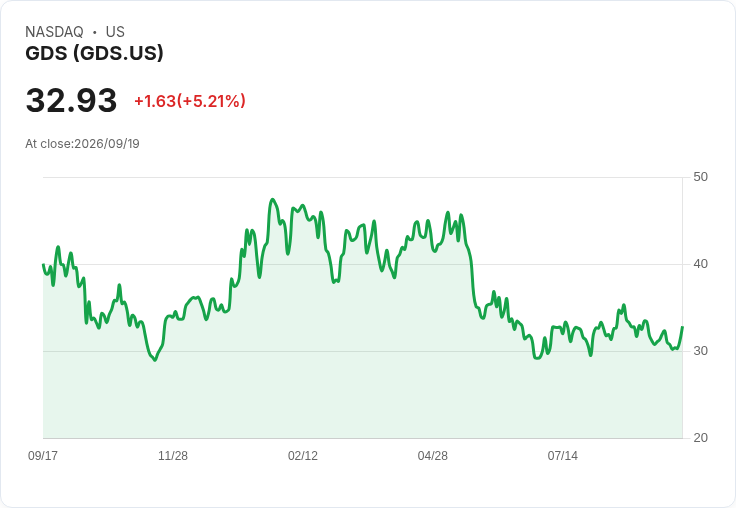Click the chart line's starting point at 09/17

(43, 265)
